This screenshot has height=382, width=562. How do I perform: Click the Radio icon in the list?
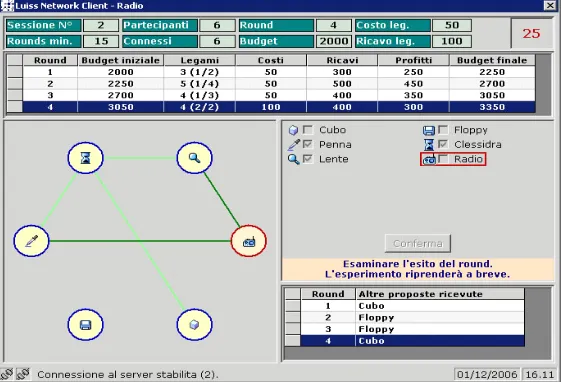tap(429, 160)
